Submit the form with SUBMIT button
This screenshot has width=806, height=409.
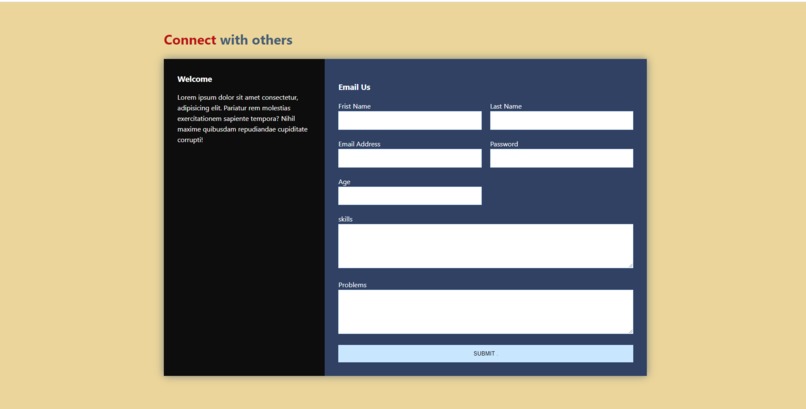[x=486, y=354]
